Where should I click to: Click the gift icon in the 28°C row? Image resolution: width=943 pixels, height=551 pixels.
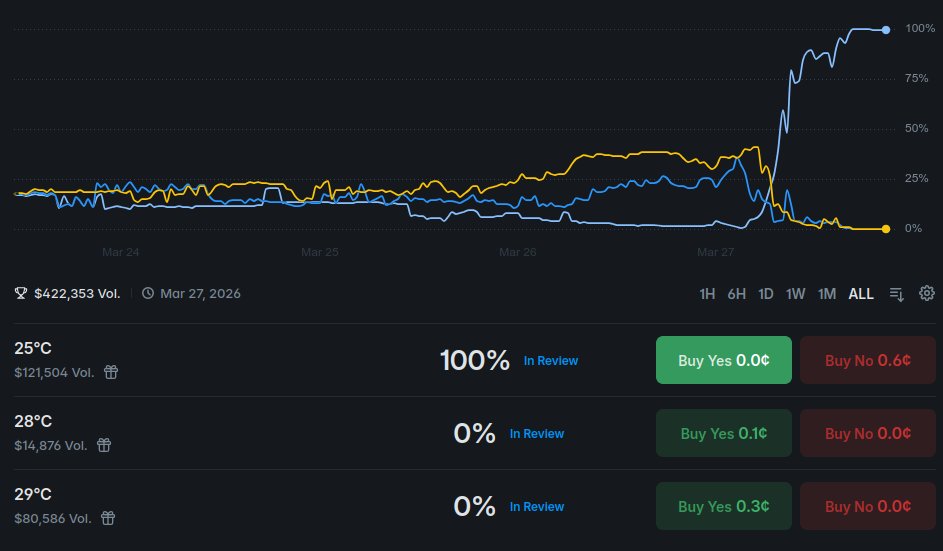click(104, 445)
